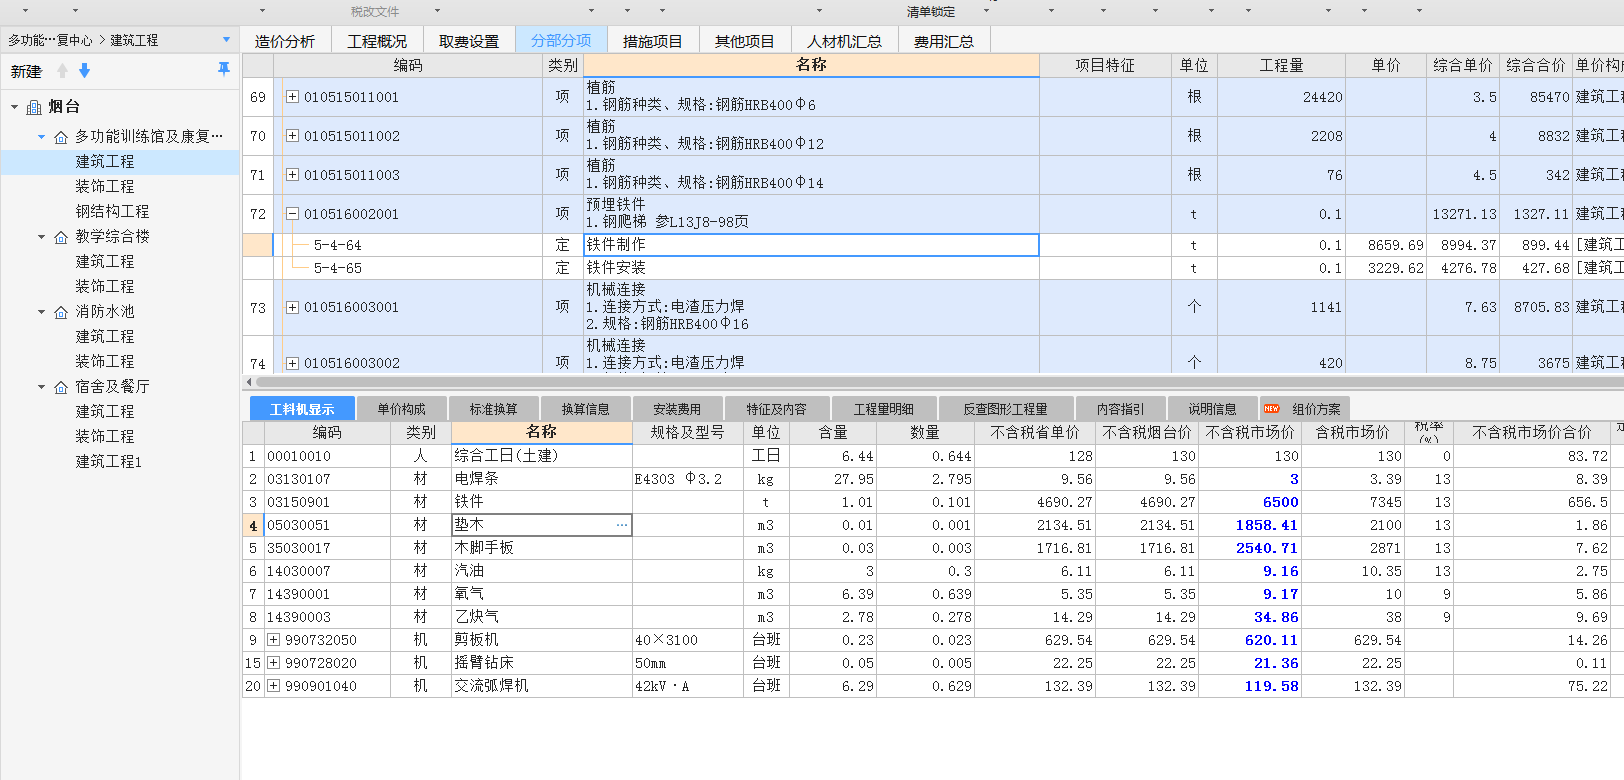Switch to the 工程概况 tab

pyautogui.click(x=377, y=41)
